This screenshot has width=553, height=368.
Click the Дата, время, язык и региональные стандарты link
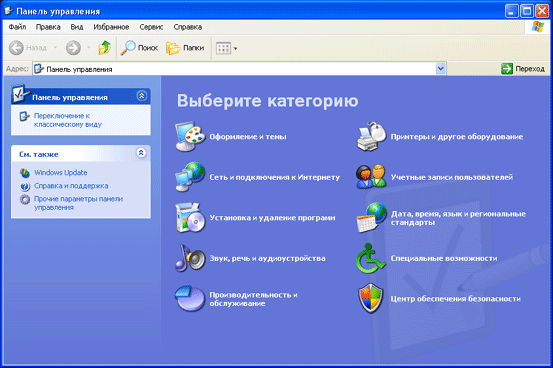tap(458, 218)
